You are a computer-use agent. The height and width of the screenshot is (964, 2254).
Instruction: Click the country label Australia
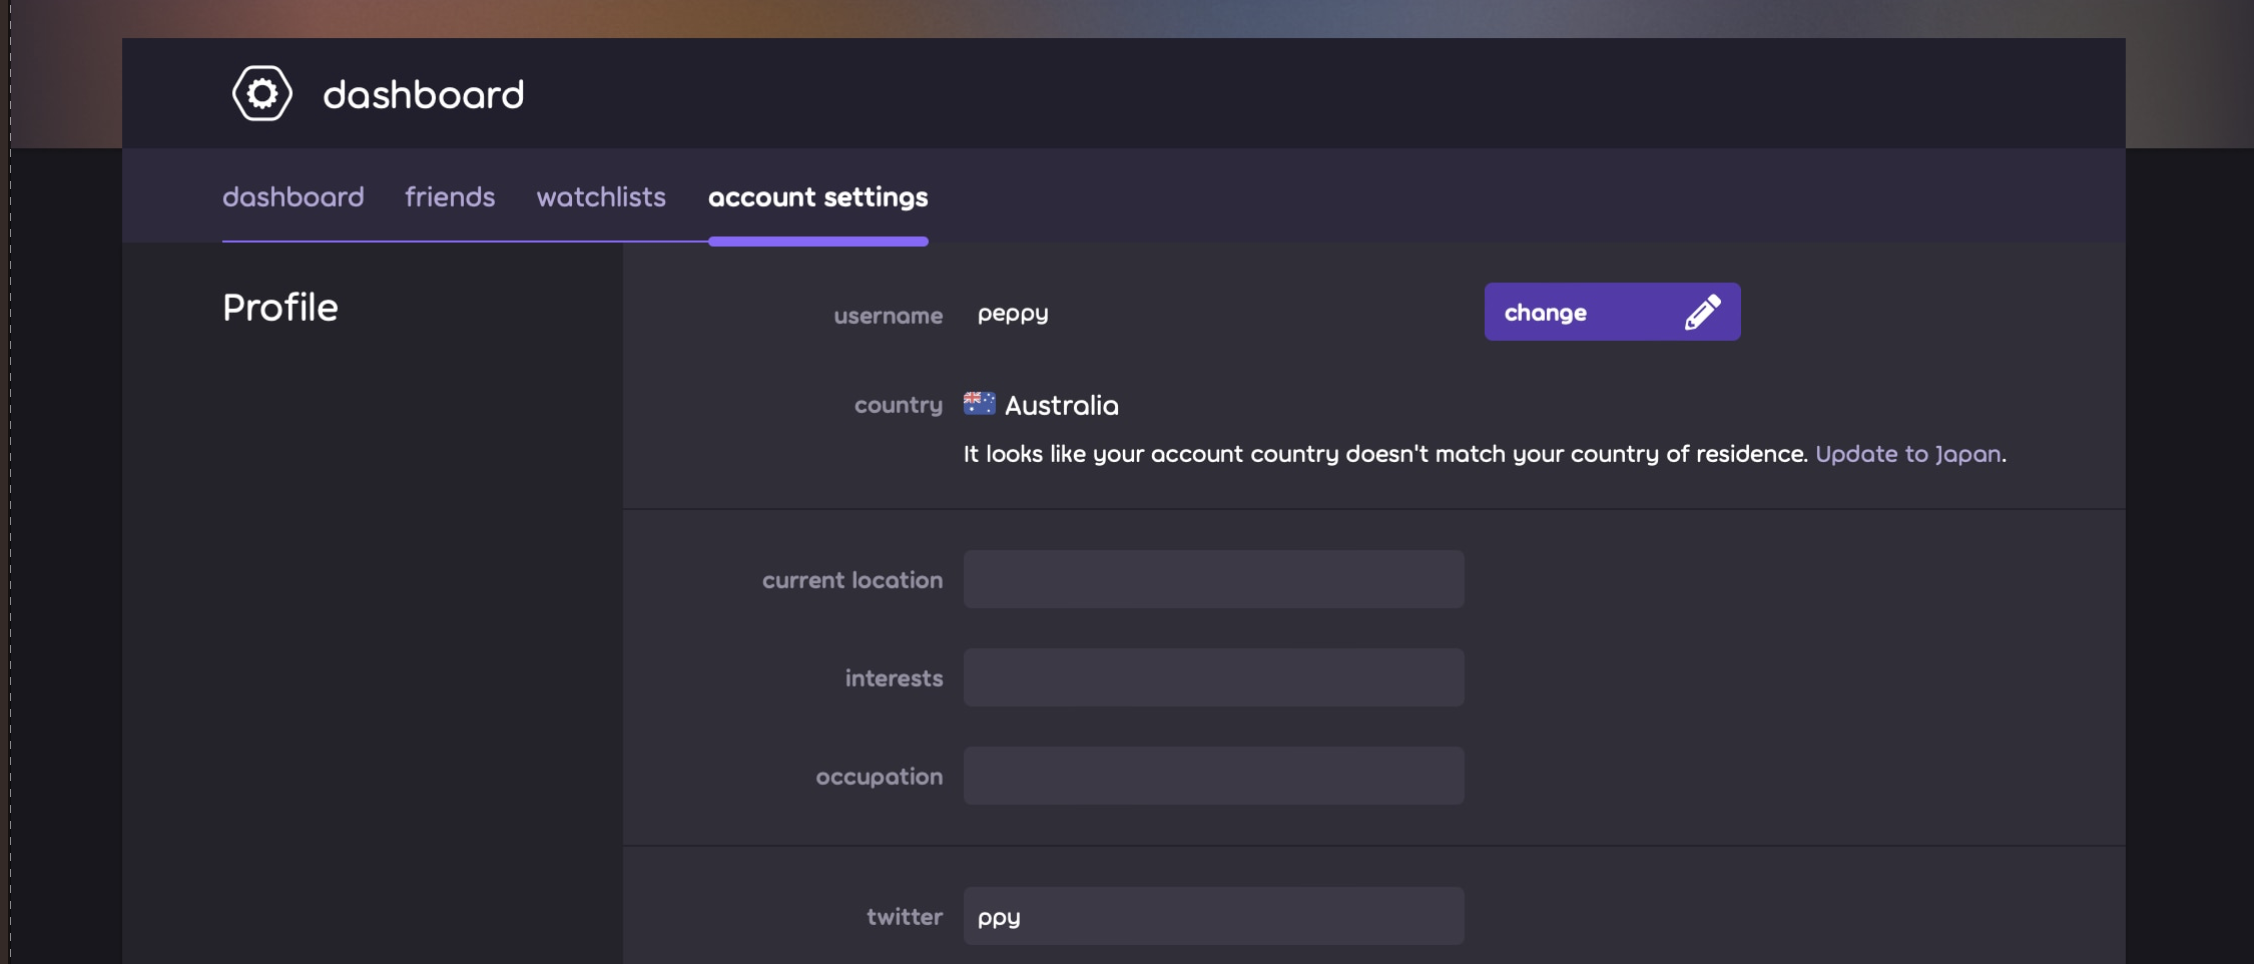click(1062, 405)
